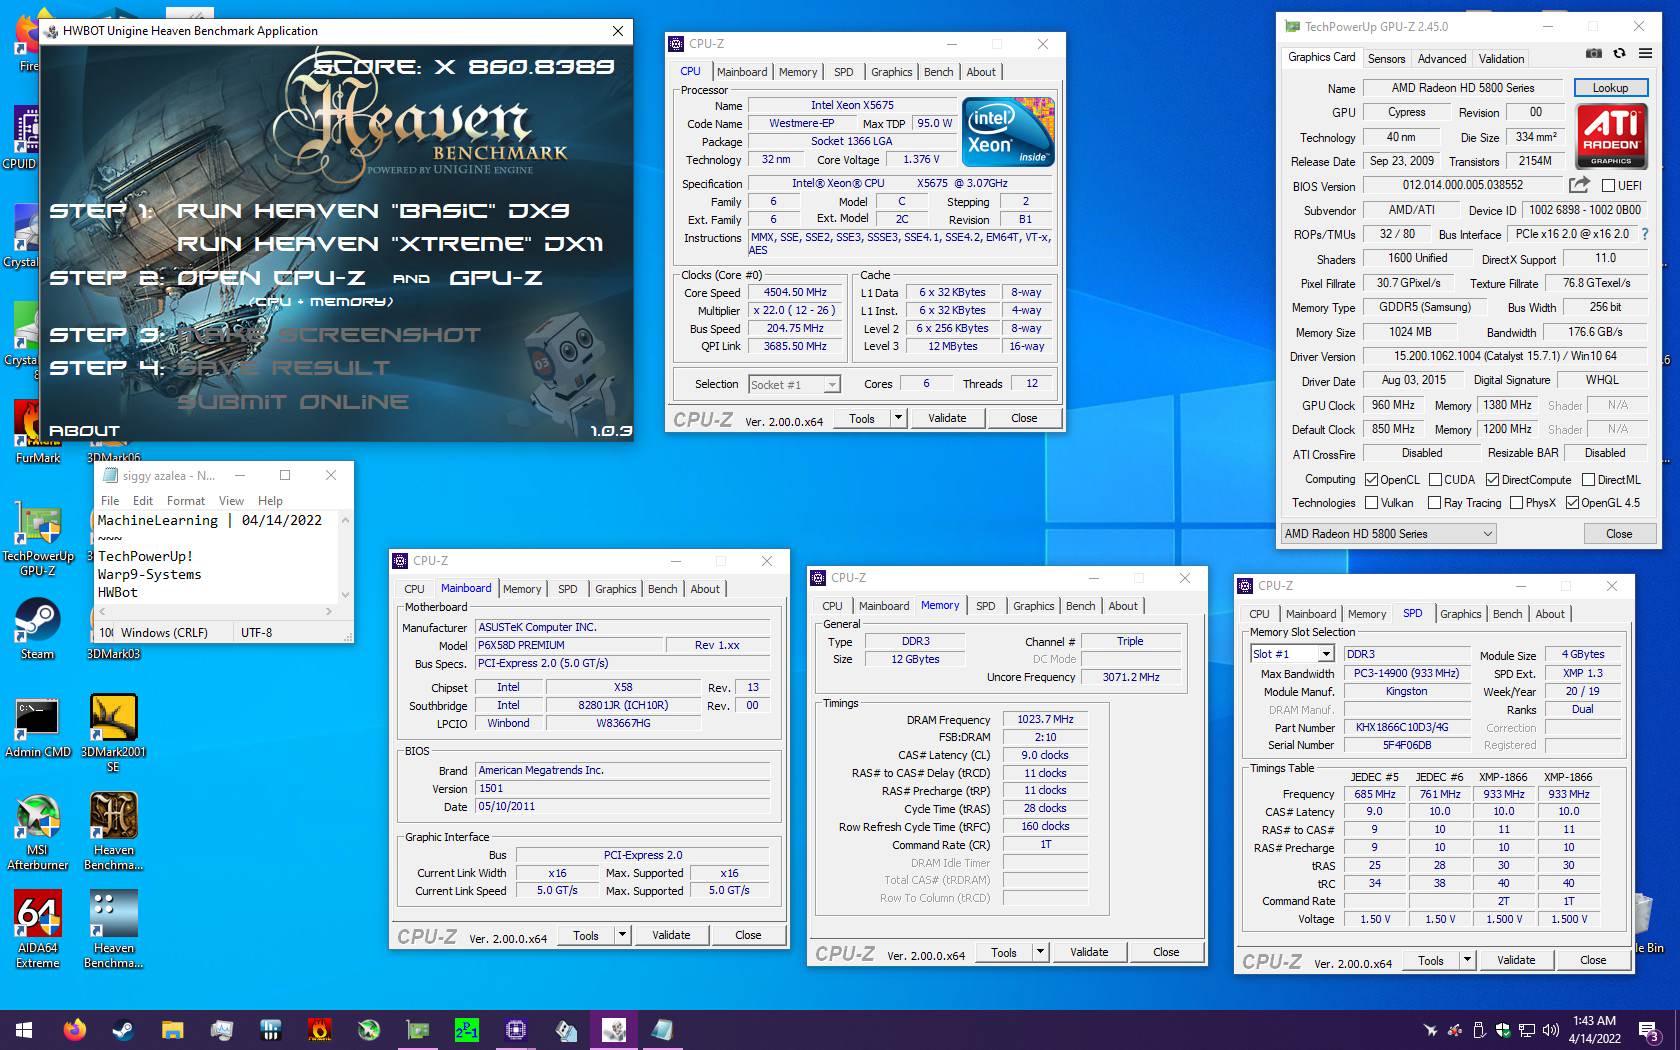Toggle the OpenGL 4.5 checkbox
Screen dimensions: 1680x1050
[1572, 503]
